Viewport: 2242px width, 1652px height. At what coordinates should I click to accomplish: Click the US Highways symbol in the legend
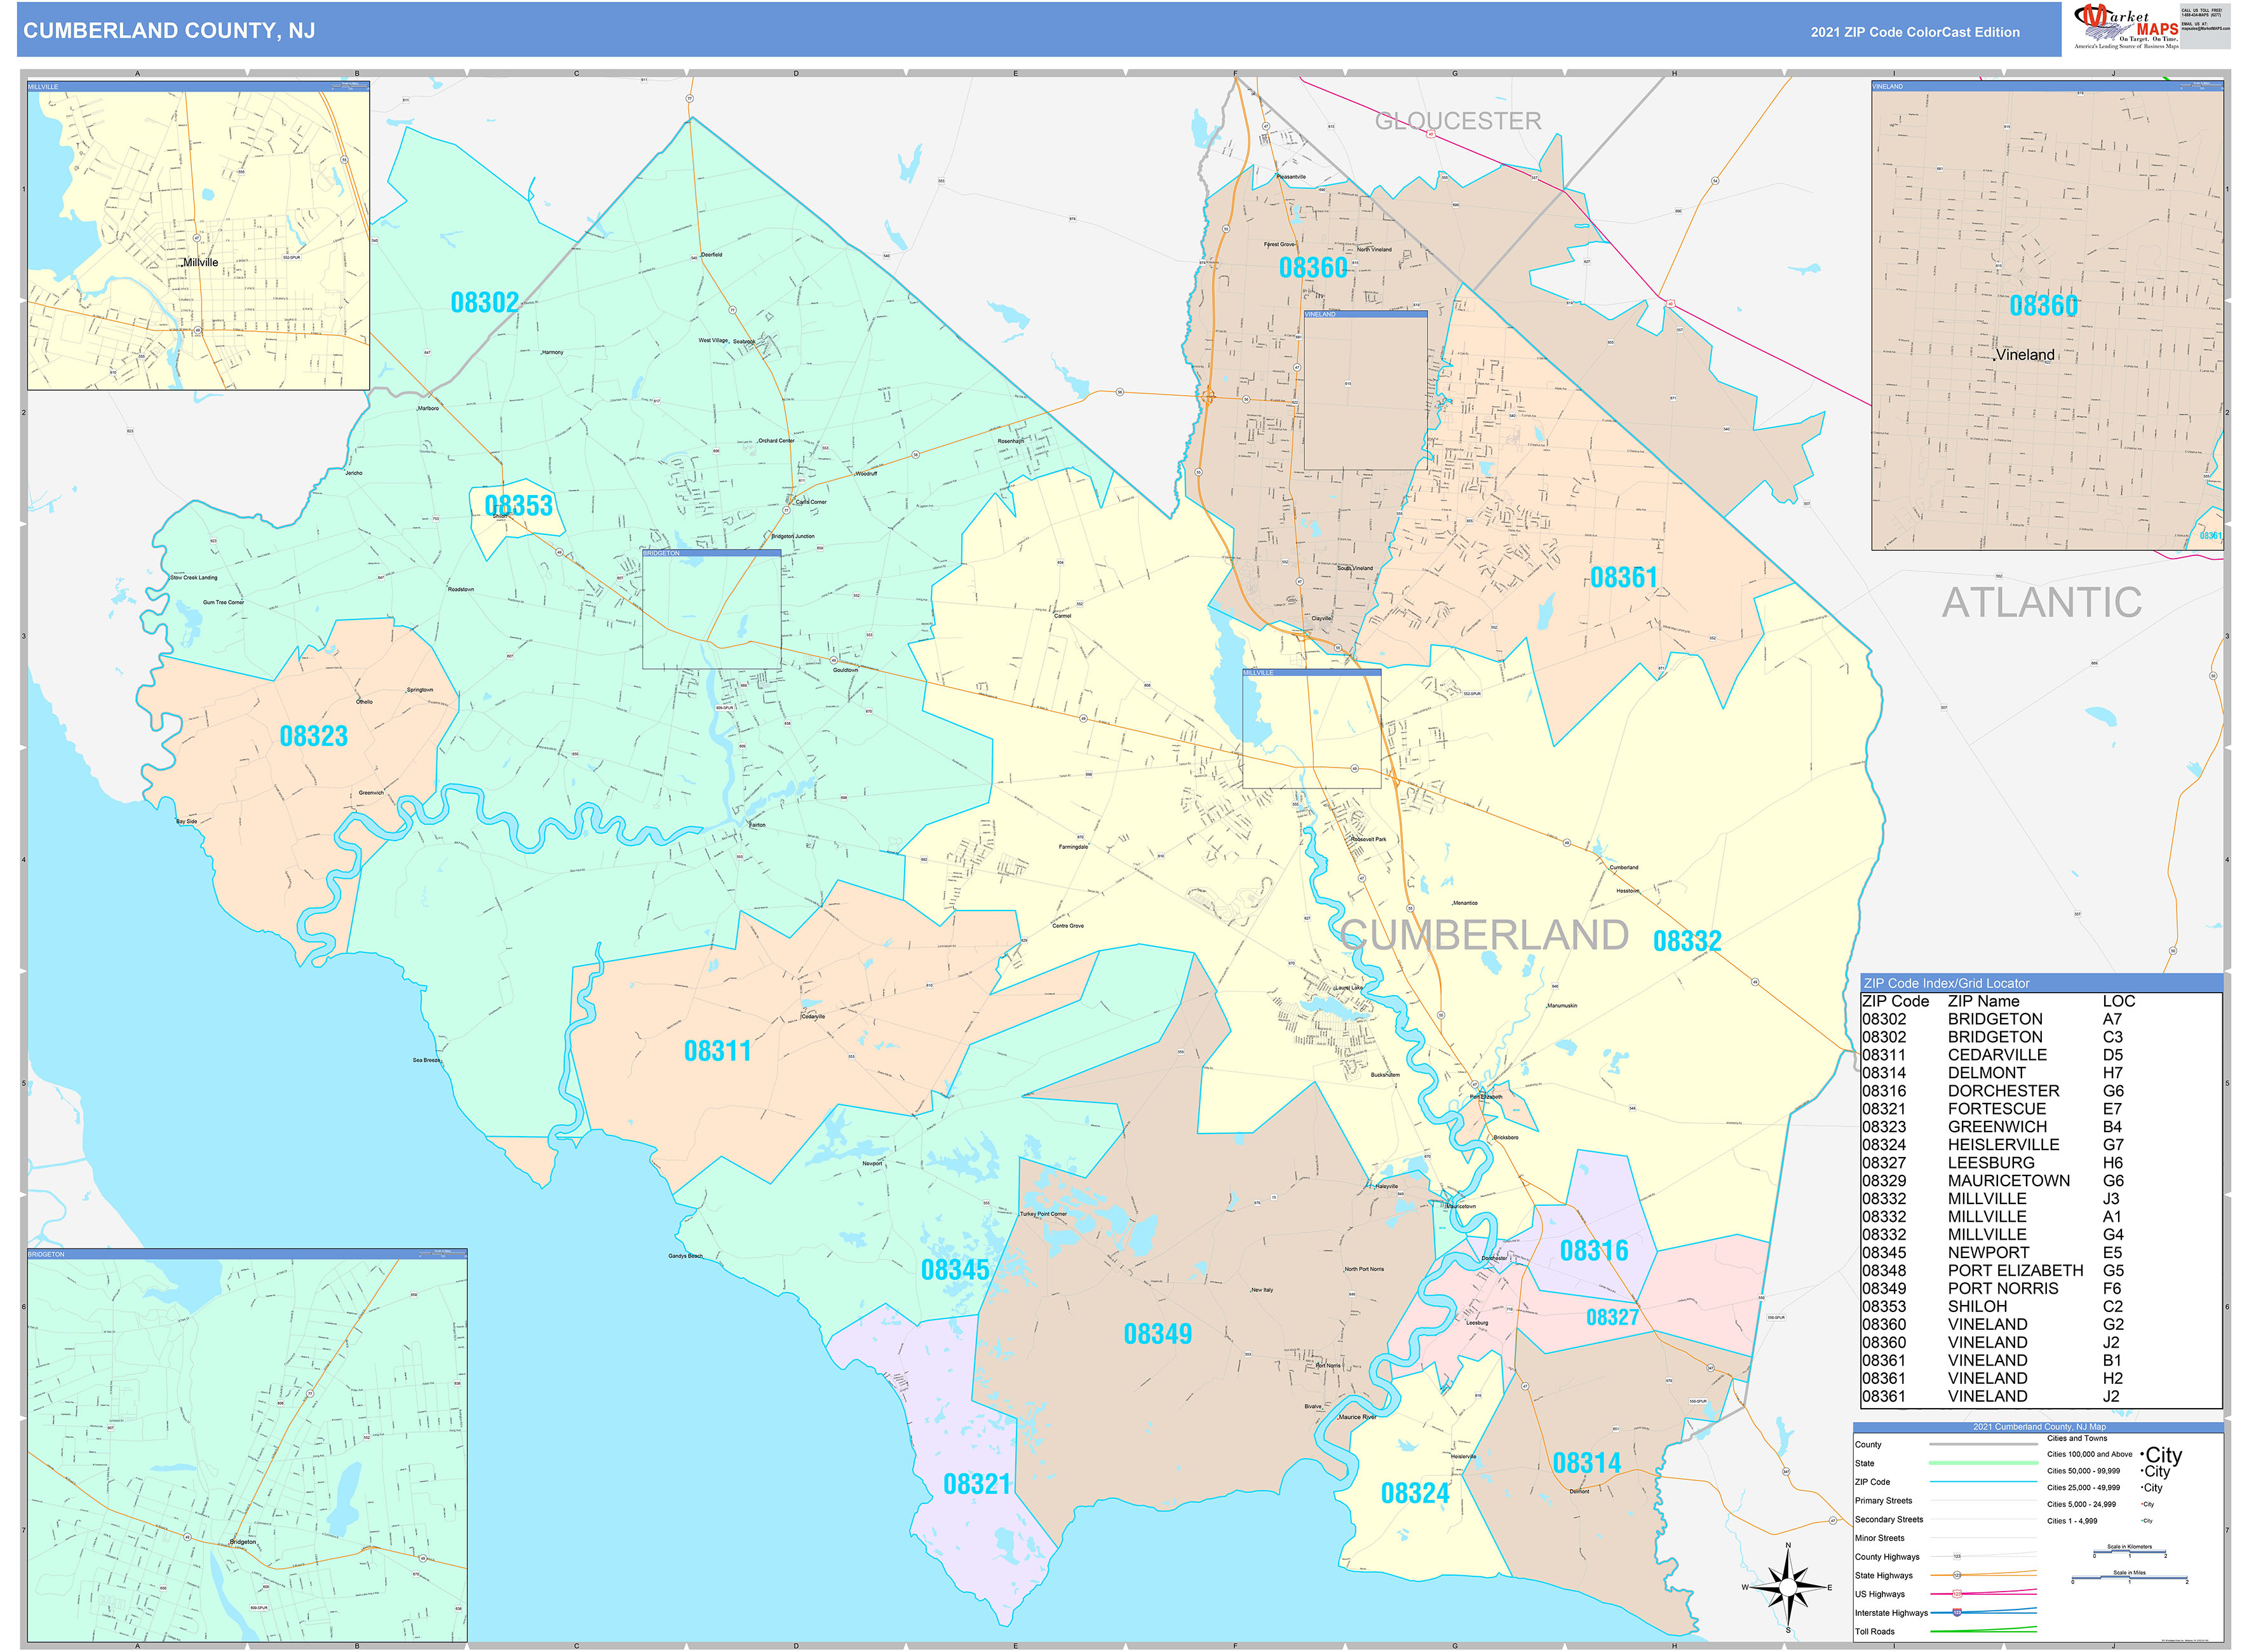tap(1957, 1594)
